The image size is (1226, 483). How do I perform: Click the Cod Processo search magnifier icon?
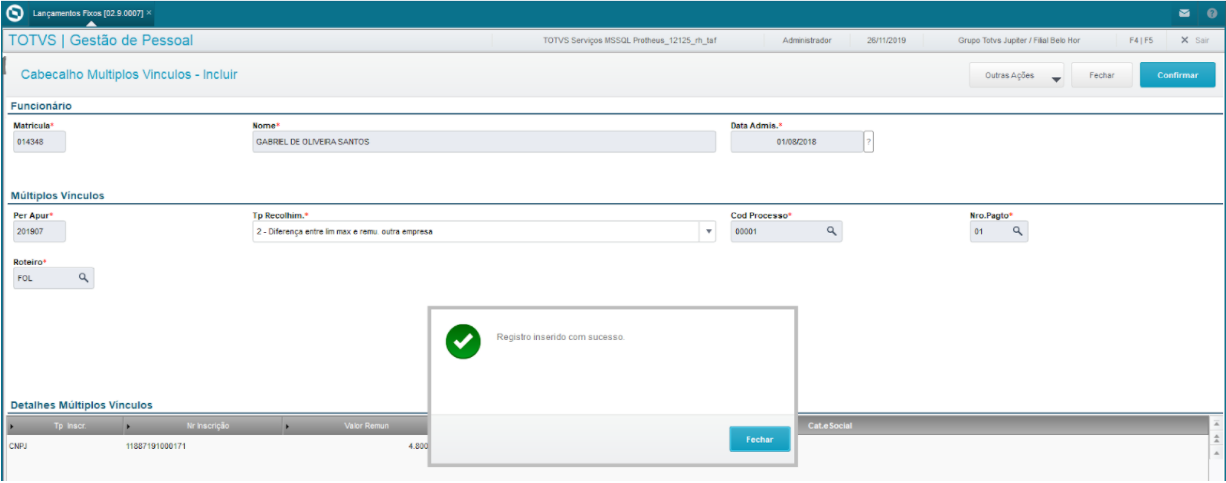[x=830, y=231]
